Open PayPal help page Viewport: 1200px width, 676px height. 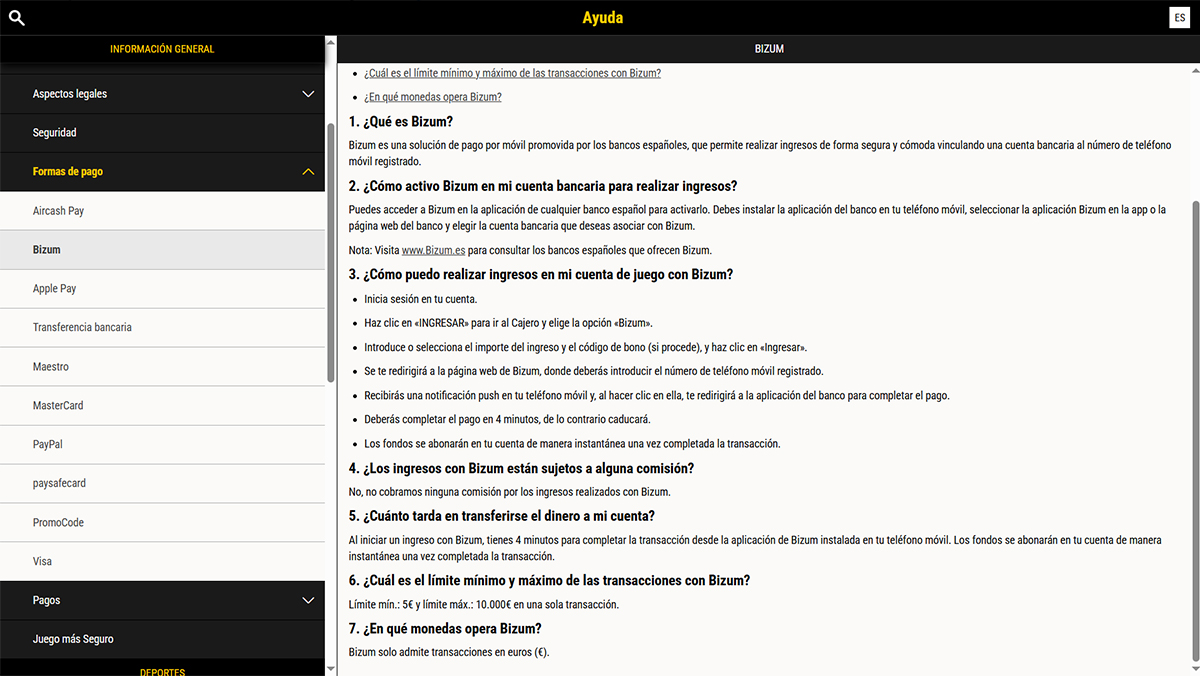(x=162, y=444)
